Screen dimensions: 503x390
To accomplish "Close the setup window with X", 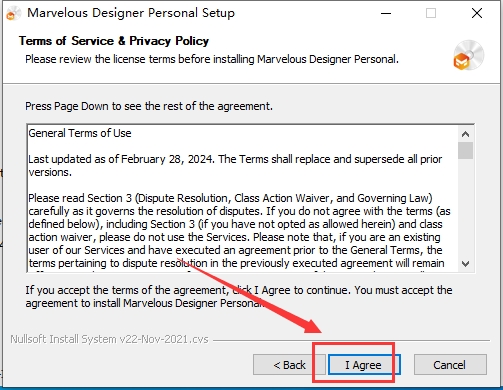I will point(477,14).
